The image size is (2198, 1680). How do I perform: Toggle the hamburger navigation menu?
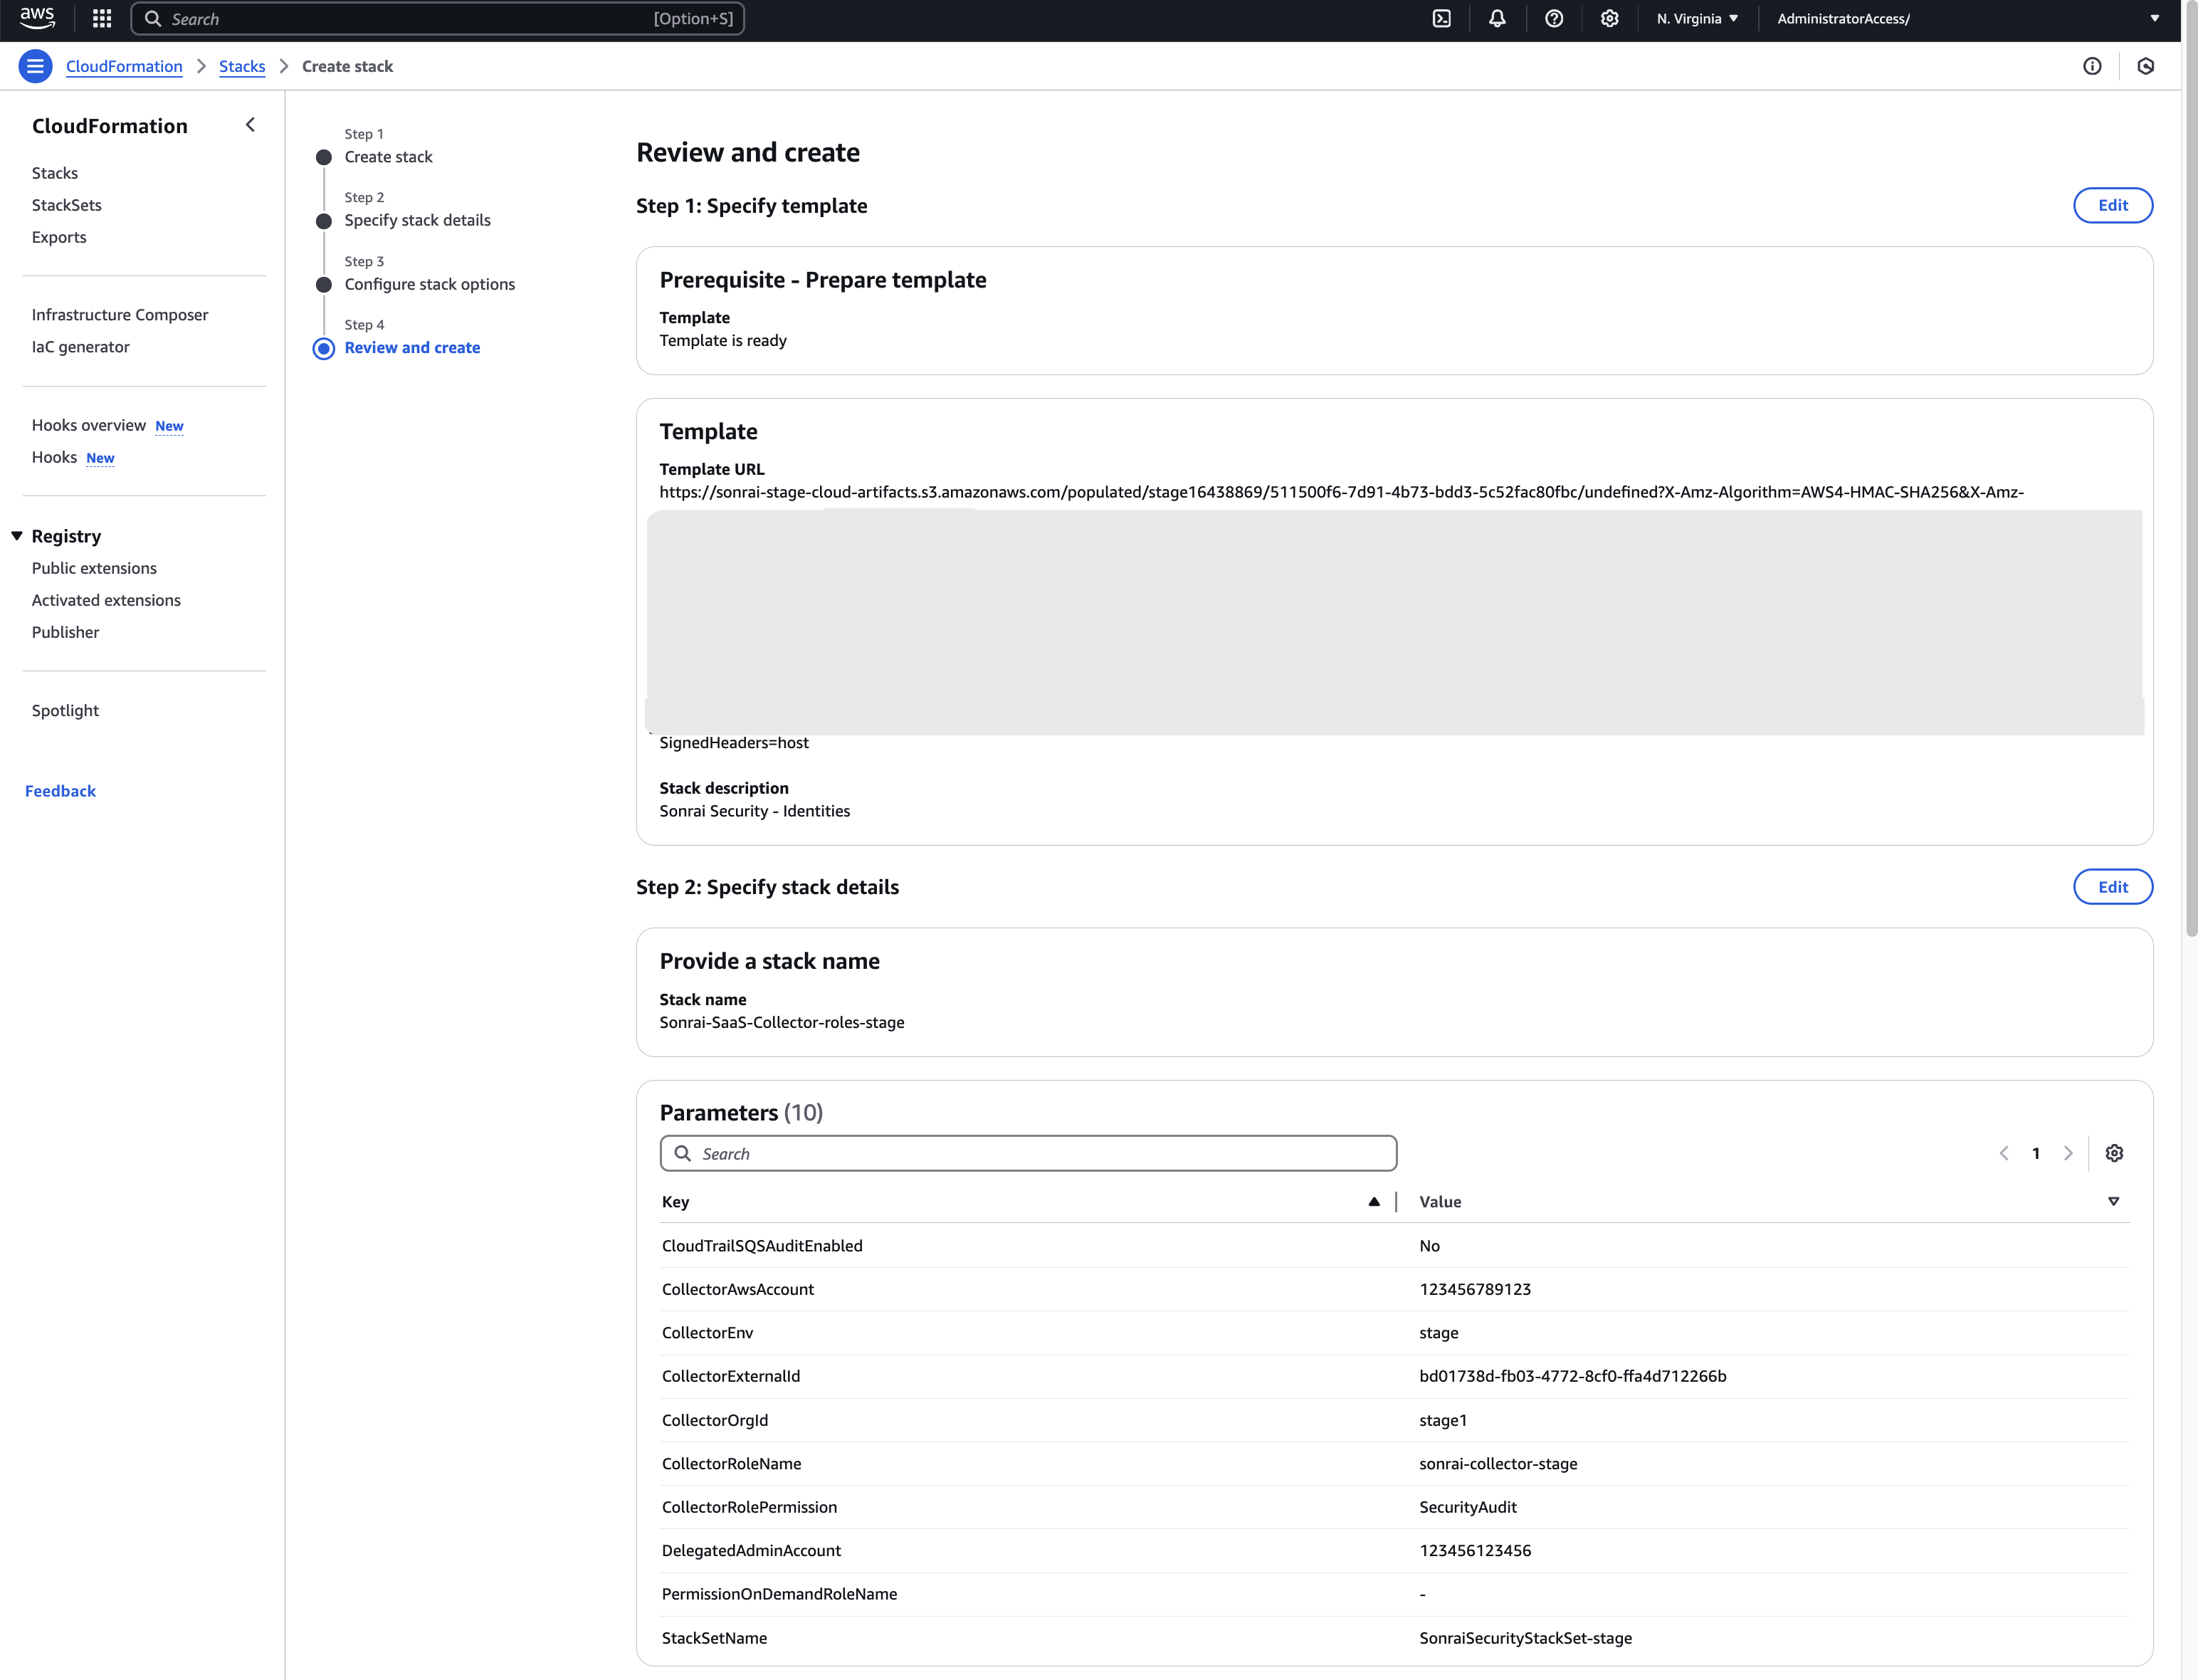[x=35, y=66]
